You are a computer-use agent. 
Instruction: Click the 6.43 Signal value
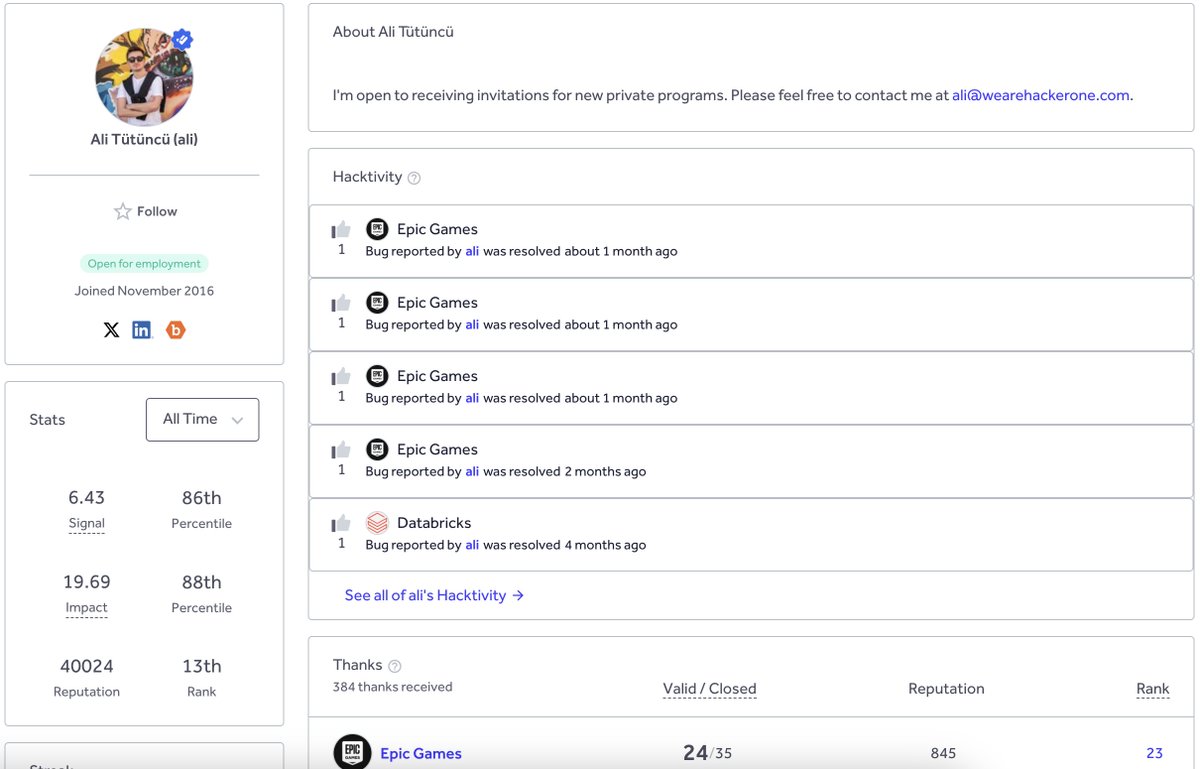pos(87,498)
